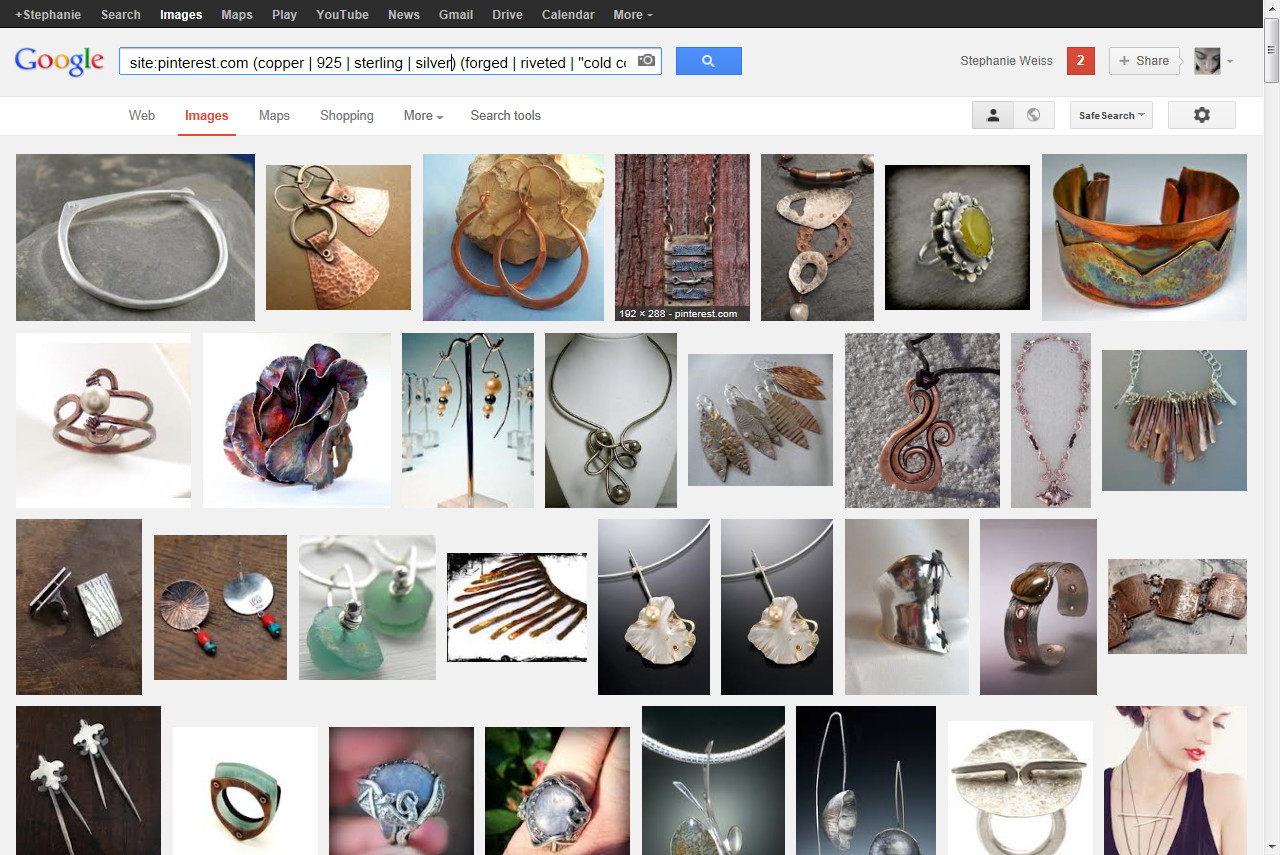1280x855 pixels.
Task: Open notifications via the red badge showing 2
Action: tap(1080, 61)
